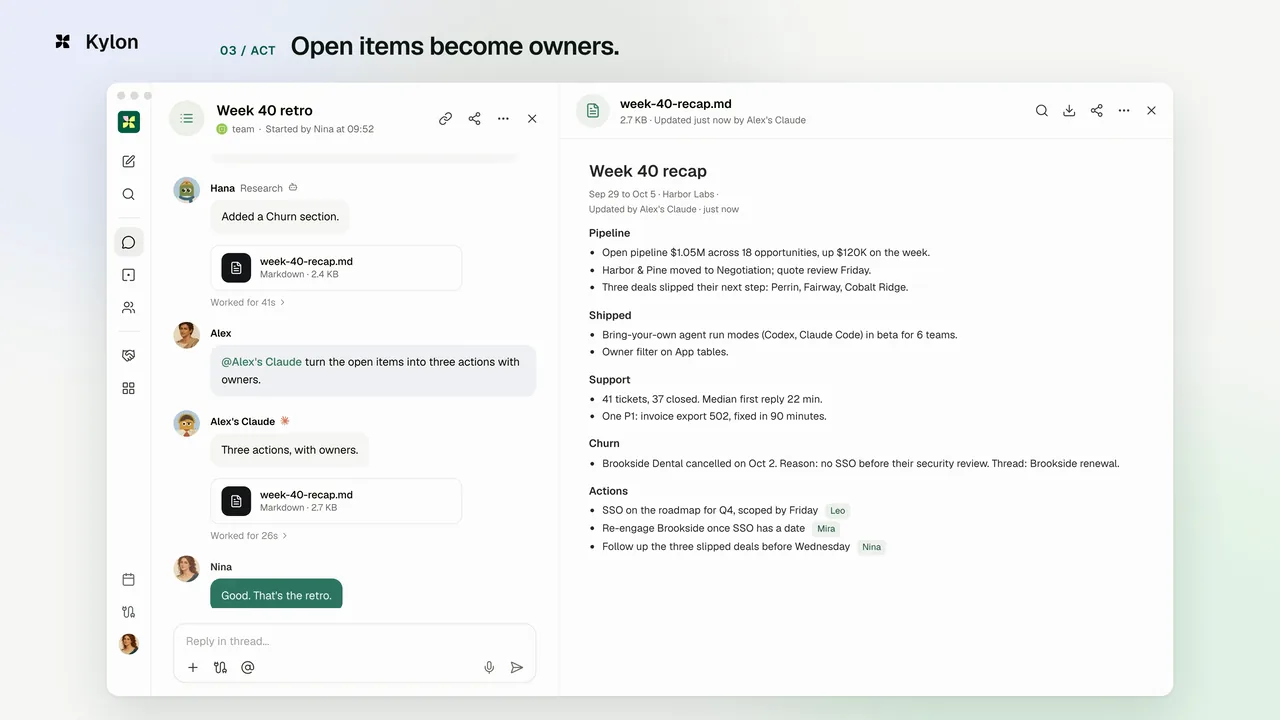Close the Week 40 retro thread panel
The width and height of the screenshot is (1280, 720).
click(x=532, y=118)
